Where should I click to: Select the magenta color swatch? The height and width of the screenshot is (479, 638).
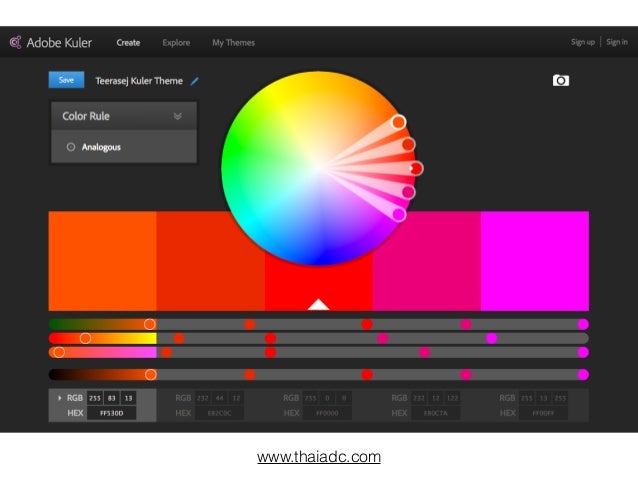(x=535, y=261)
